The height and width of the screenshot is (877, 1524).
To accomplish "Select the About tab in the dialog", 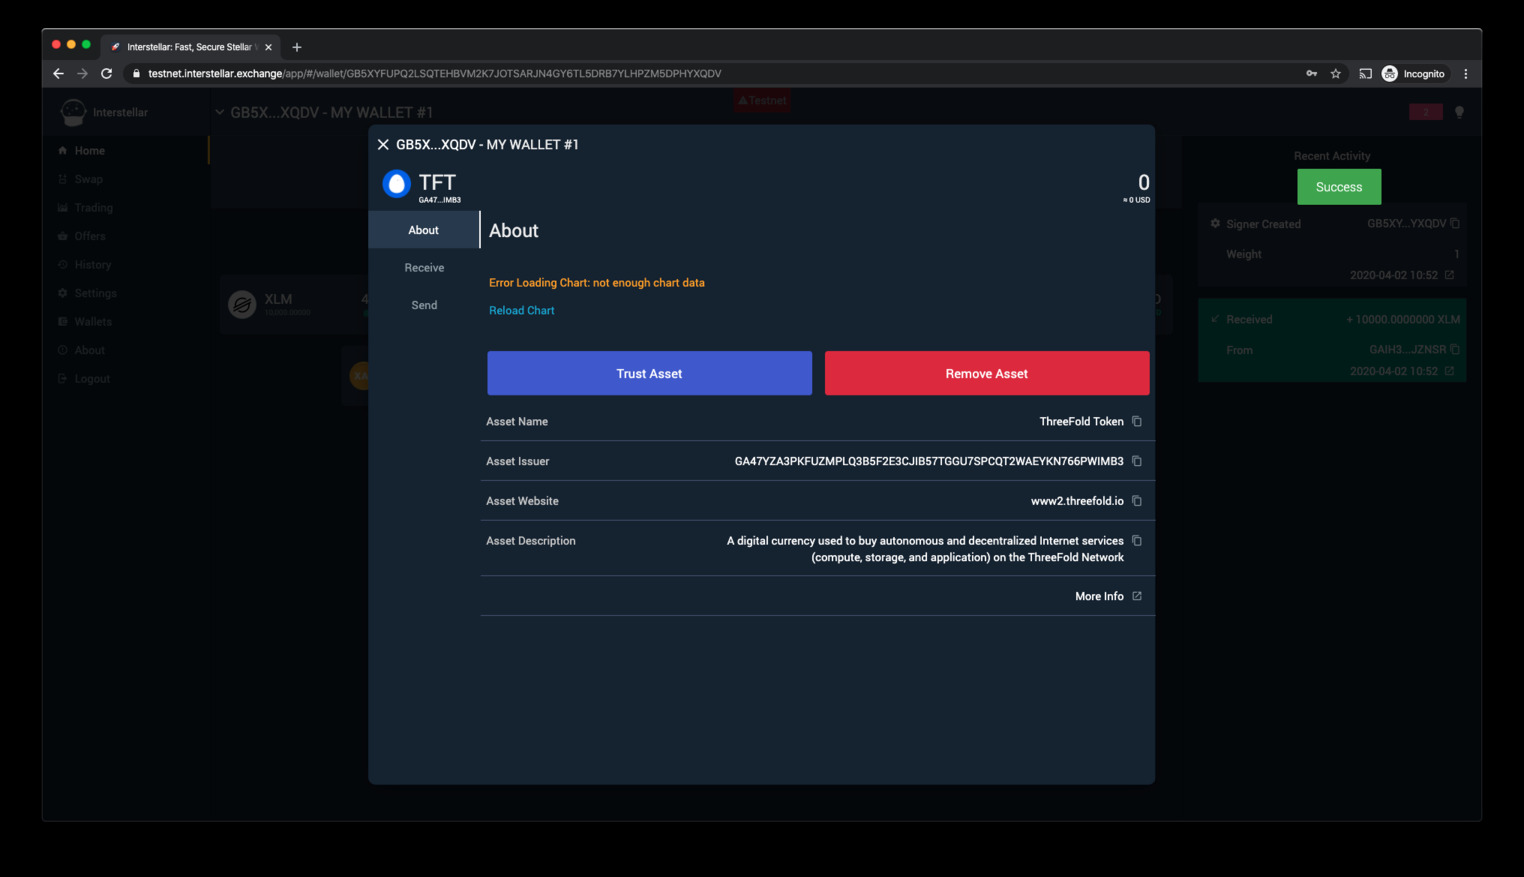I will tap(423, 230).
